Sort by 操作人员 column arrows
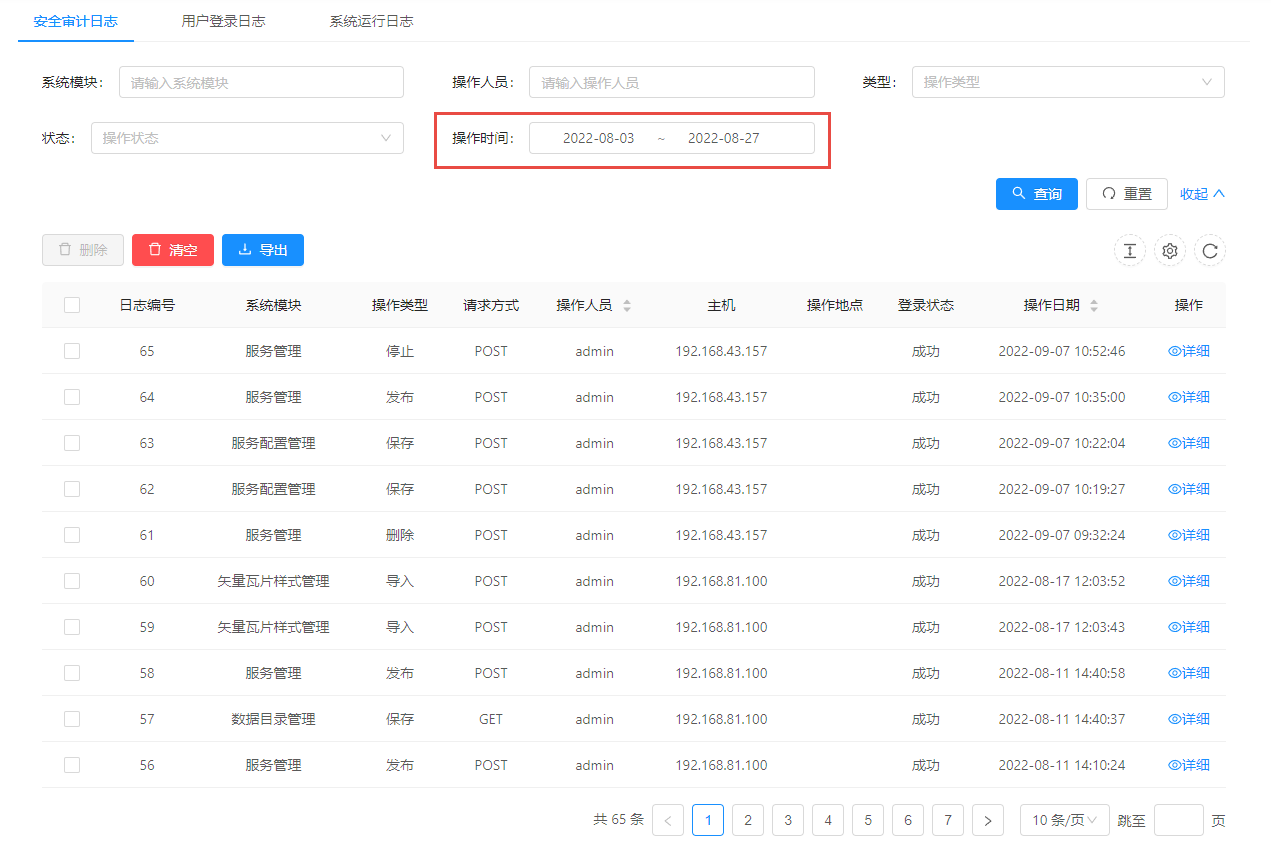The height and width of the screenshot is (853, 1271). click(627, 306)
